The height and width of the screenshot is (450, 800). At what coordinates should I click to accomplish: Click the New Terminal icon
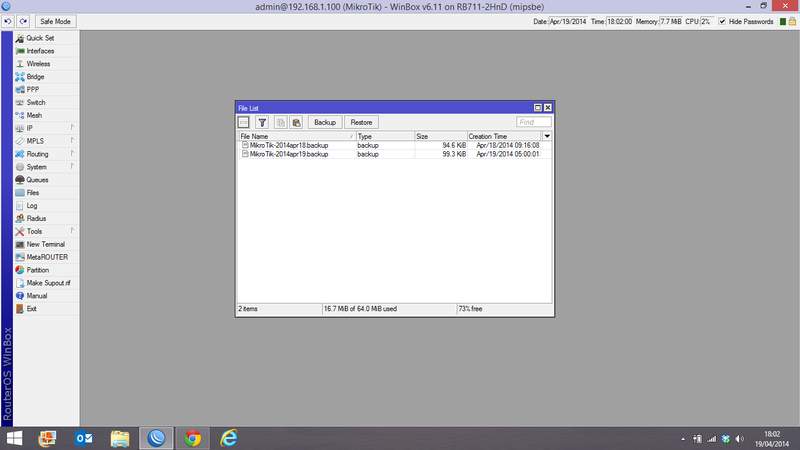tap(20, 244)
